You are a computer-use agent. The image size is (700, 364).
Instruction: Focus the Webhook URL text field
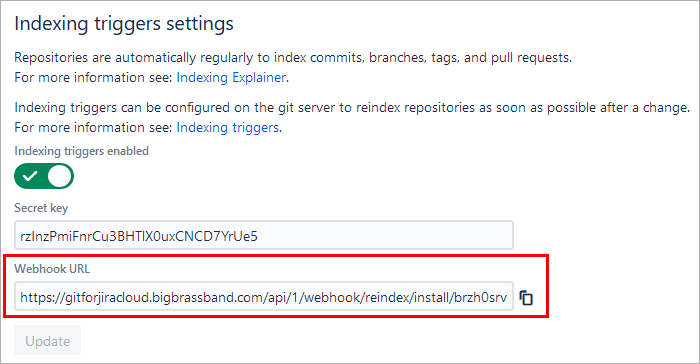pyautogui.click(x=264, y=296)
